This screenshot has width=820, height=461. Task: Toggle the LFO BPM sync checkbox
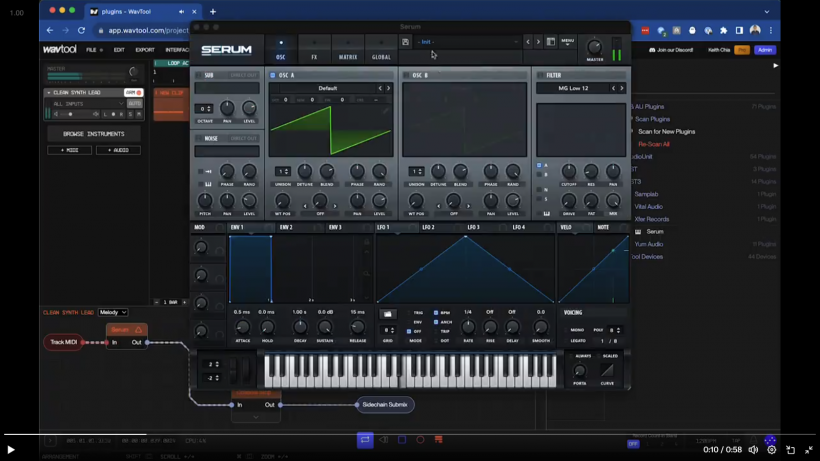click(x=436, y=313)
